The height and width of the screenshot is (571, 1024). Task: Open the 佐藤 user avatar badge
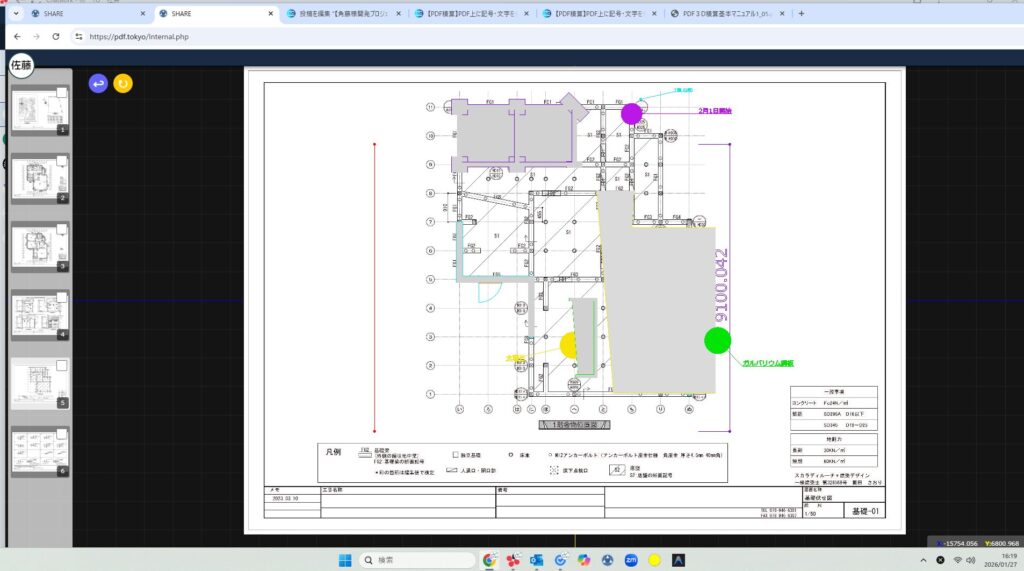[21, 66]
